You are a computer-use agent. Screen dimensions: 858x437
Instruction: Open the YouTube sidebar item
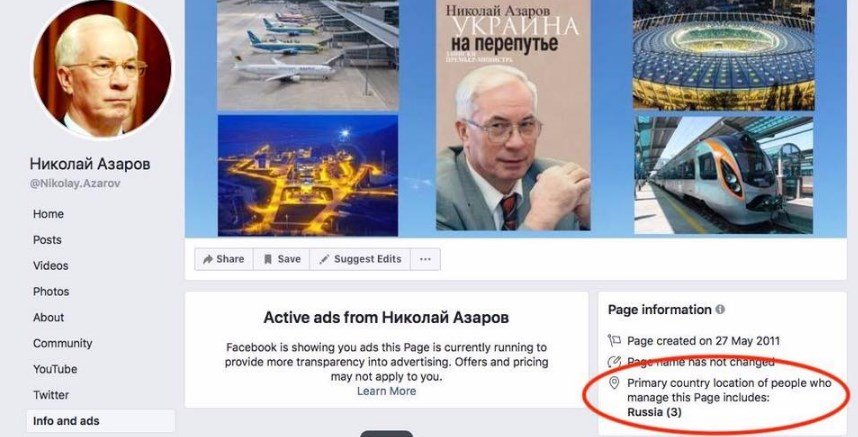point(55,369)
